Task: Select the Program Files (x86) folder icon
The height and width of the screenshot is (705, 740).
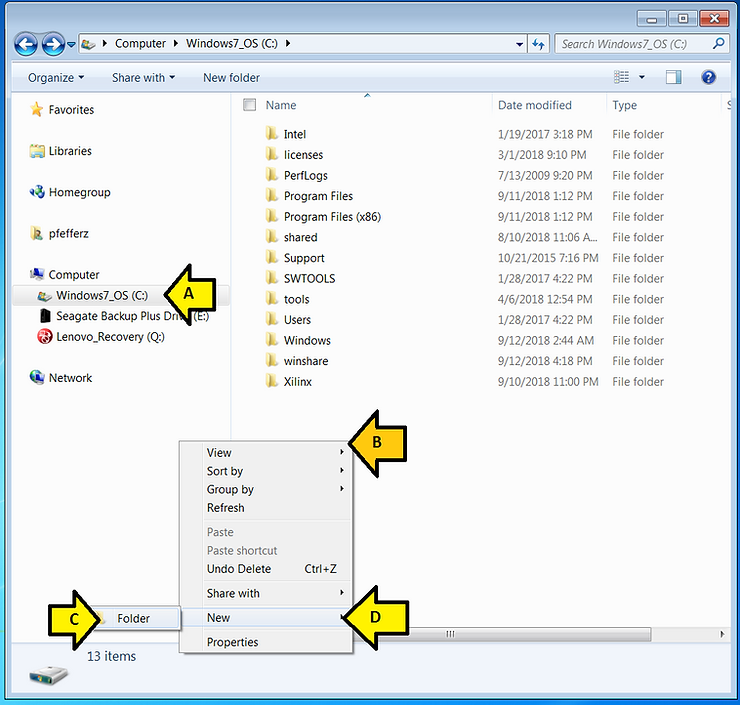Action: coord(271,216)
